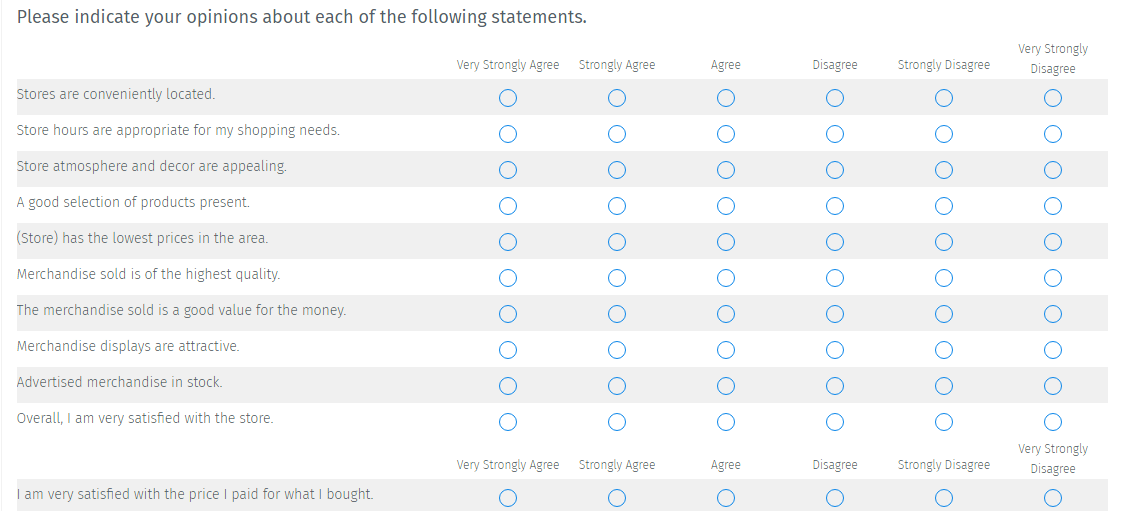Image resolution: width=1122 pixels, height=511 pixels.
Task: Select Strongly Disagree for lowest prices statement
Action: click(x=944, y=242)
